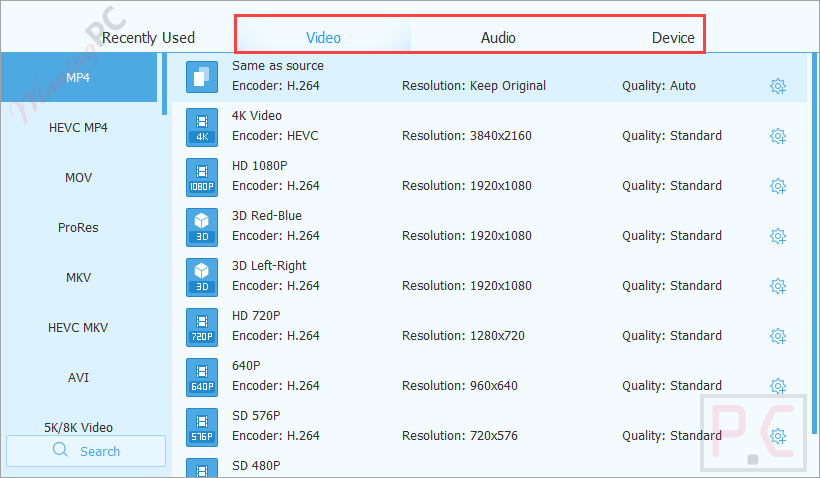Click the magnifier icon in Search box
Screen dimensions: 820x478
click(x=61, y=449)
